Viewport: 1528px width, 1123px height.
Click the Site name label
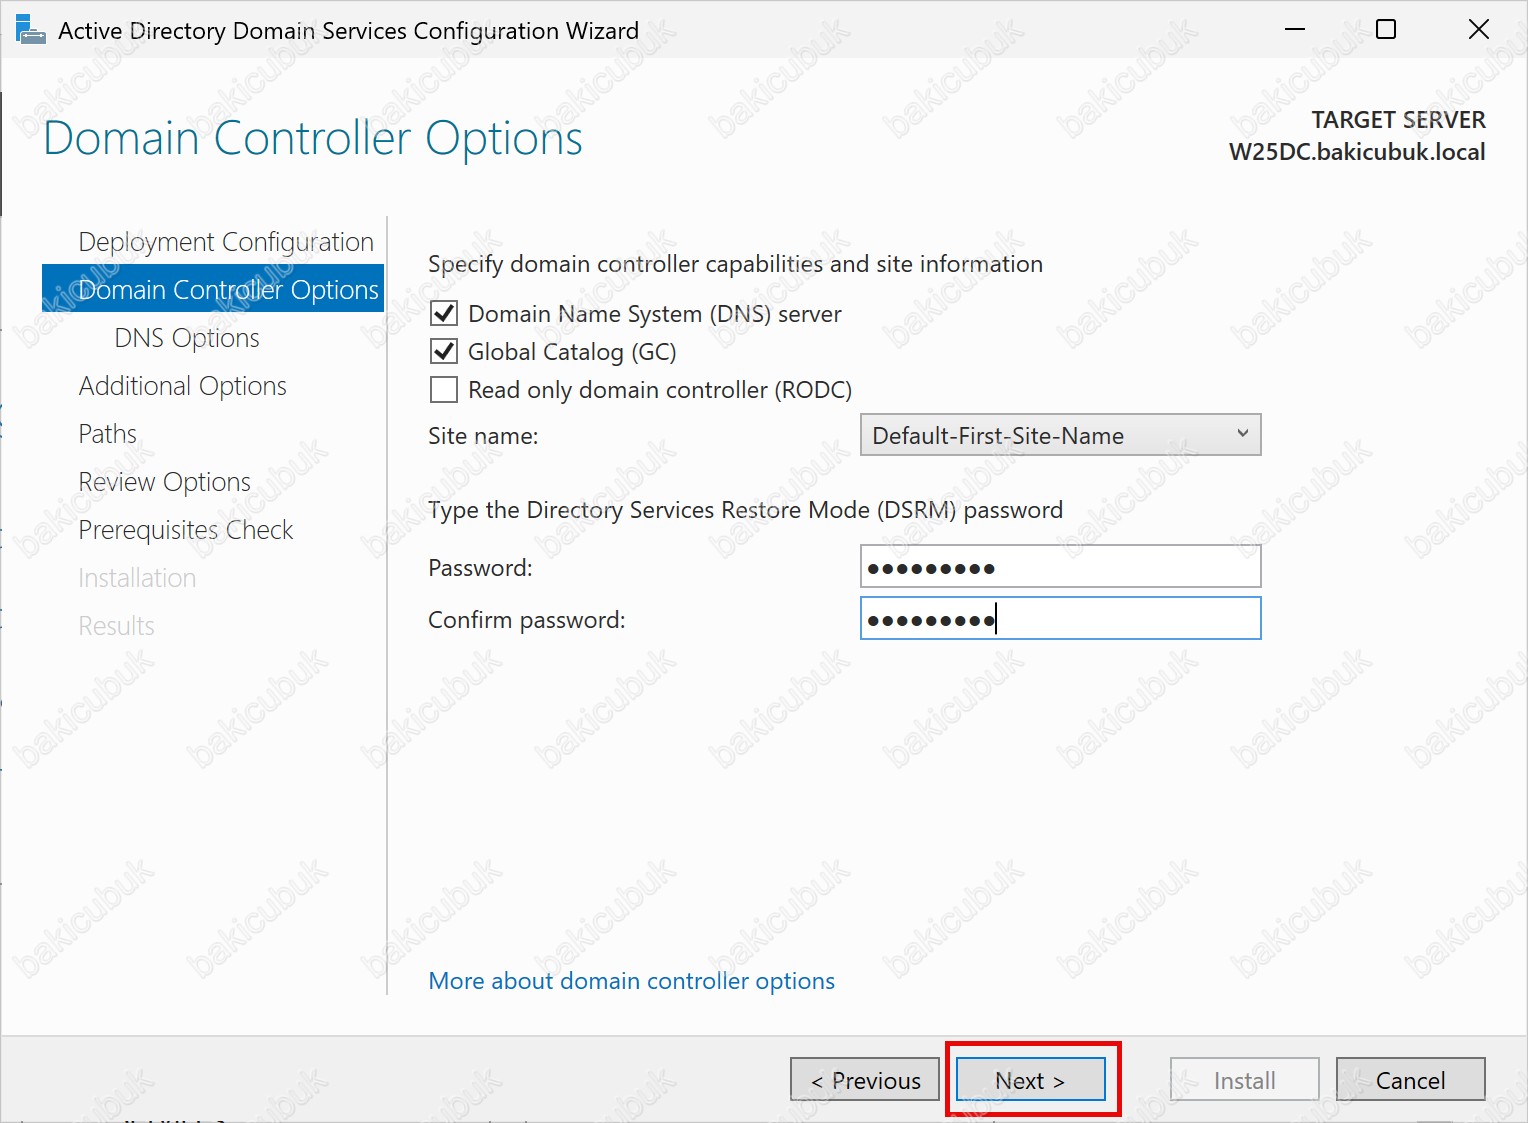tap(483, 436)
